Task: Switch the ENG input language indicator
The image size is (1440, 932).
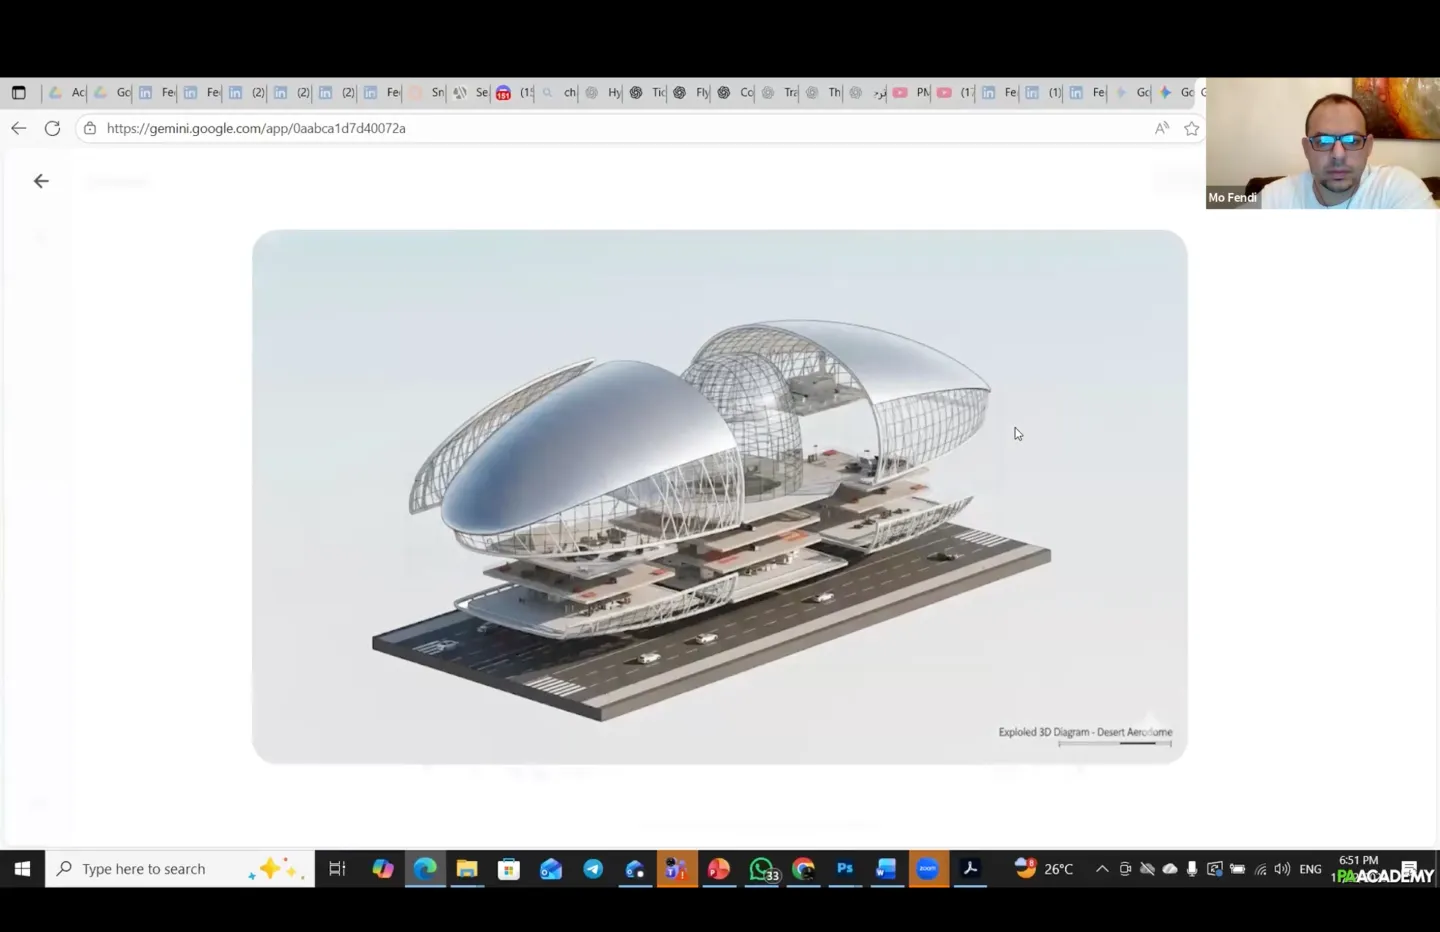Action: pos(1310,869)
